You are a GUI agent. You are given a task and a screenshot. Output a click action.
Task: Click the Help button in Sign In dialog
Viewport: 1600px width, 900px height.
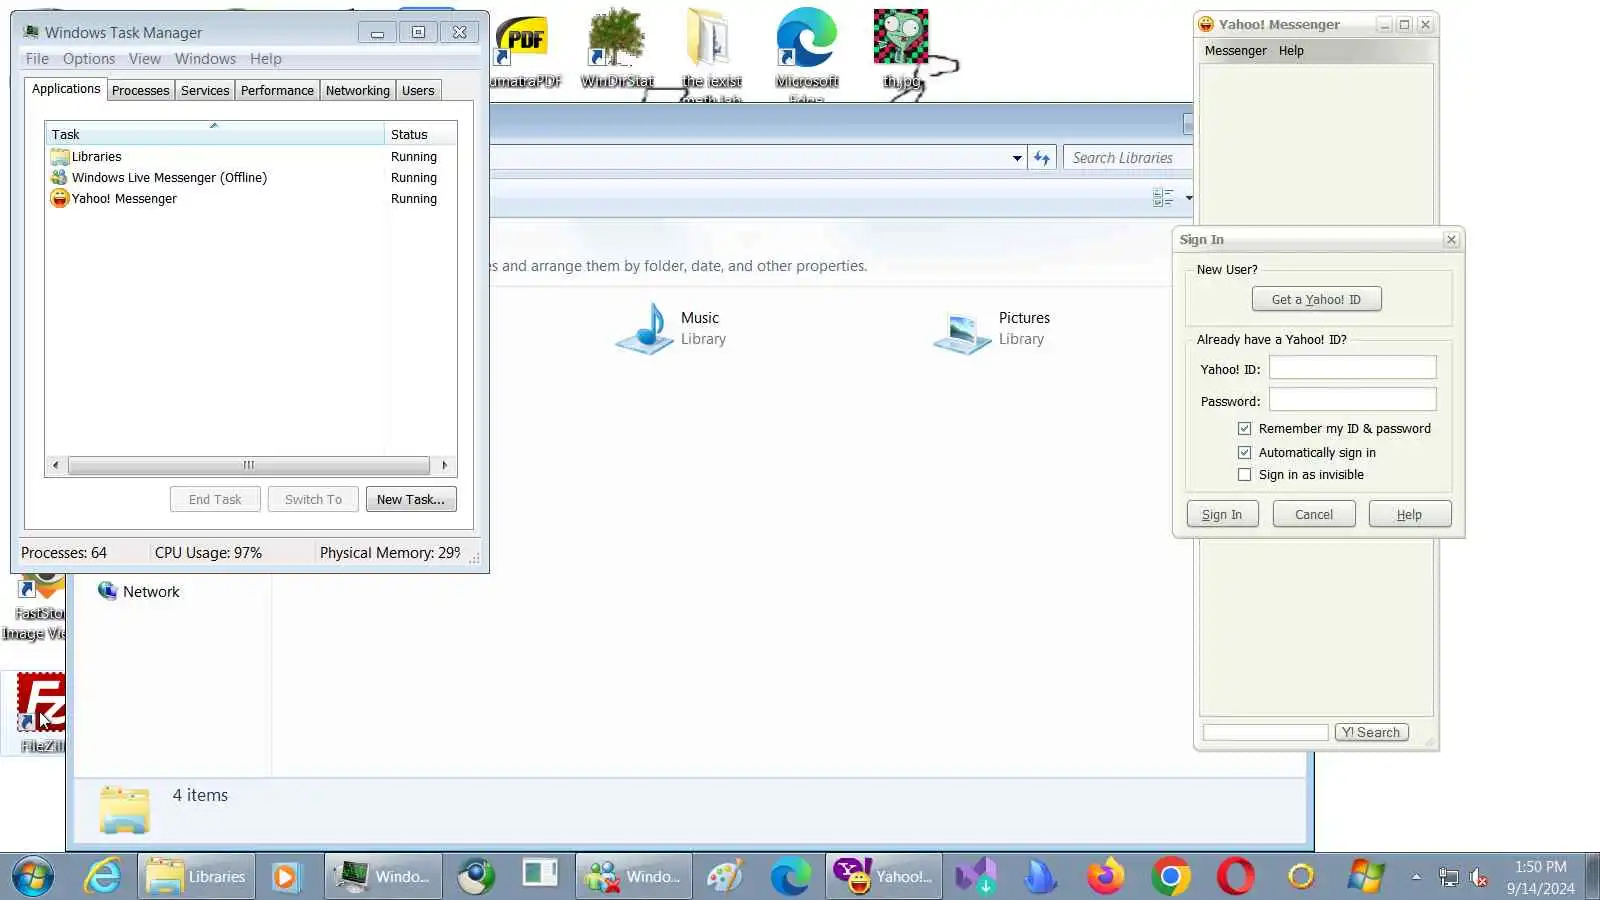tap(1409, 515)
